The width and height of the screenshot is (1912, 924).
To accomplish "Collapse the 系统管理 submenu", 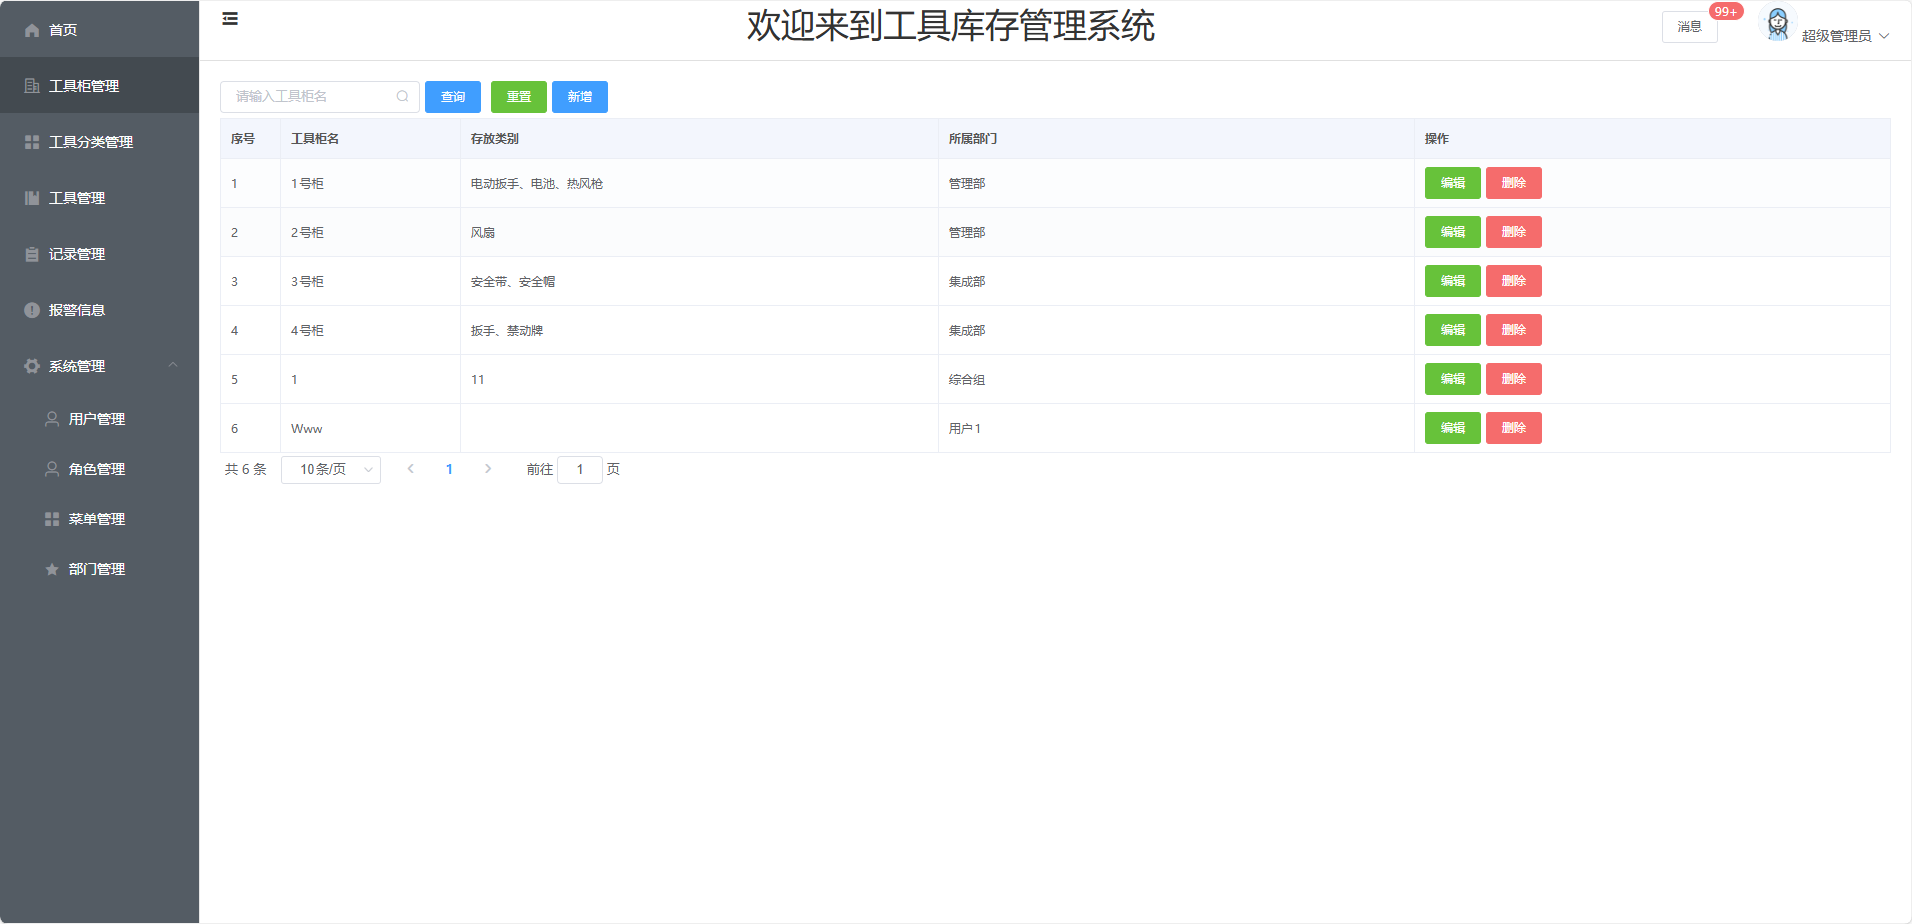I will 173,366.
